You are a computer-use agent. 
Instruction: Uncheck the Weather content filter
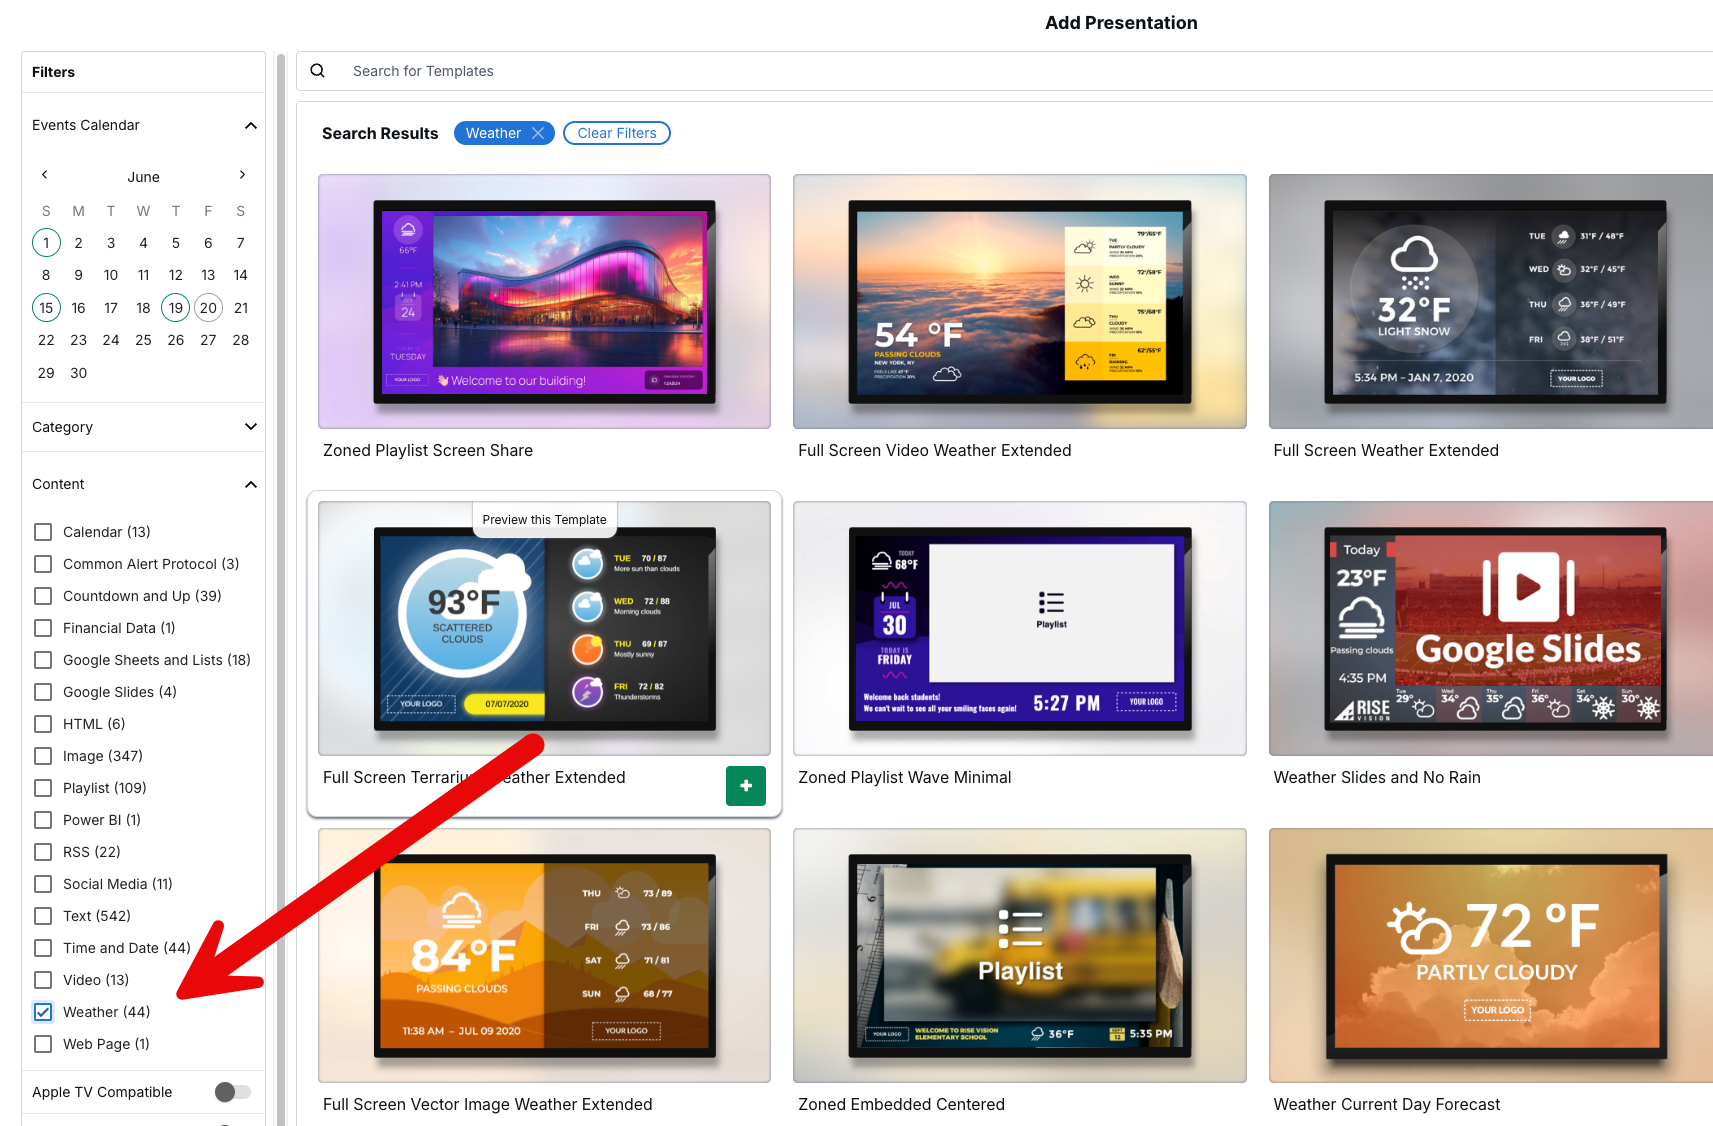point(43,1012)
